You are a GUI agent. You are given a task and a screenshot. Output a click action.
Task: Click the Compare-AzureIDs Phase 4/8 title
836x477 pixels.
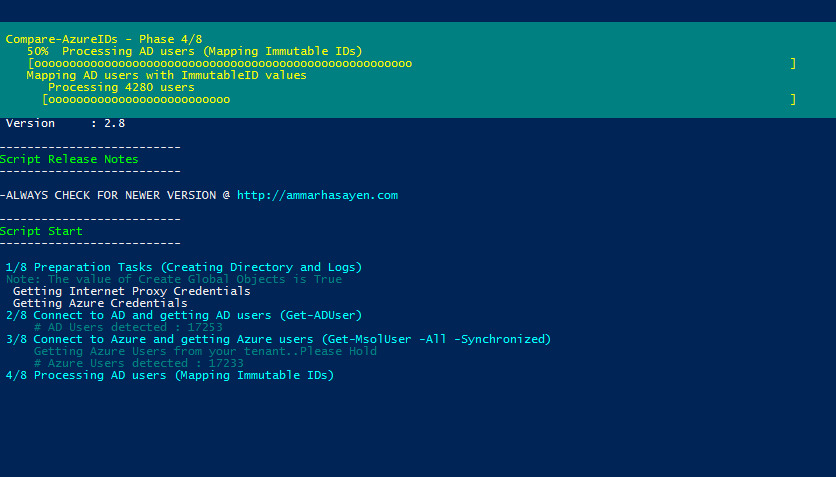click(104, 39)
